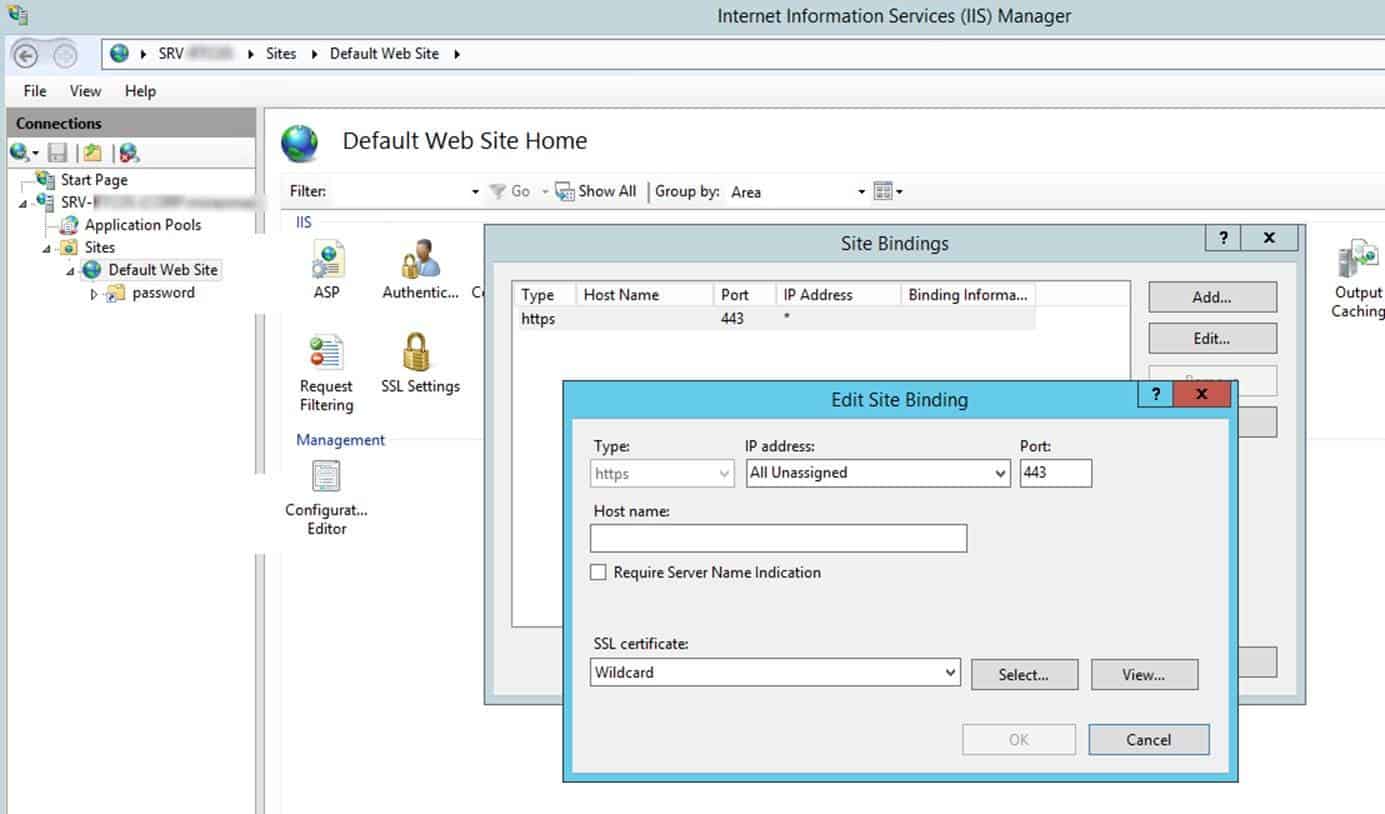Click Select... beside SSL certificate
This screenshot has height=814, width=1385.
[x=1024, y=675]
